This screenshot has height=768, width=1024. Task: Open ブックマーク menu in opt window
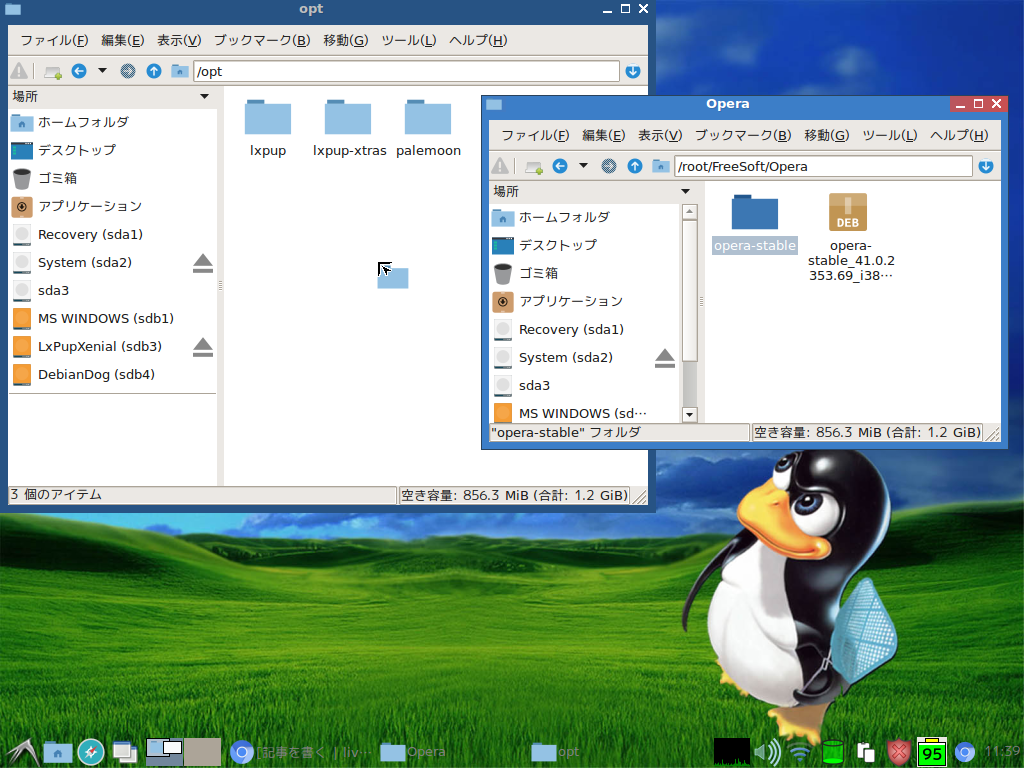pyautogui.click(x=262, y=40)
